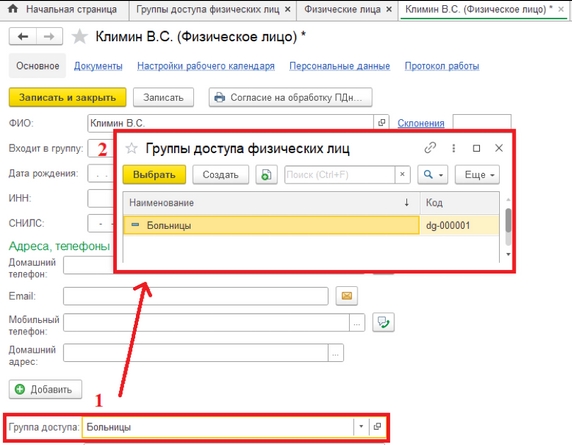
Task: Click the field right of Склонения link
Action: pyautogui.click(x=482, y=123)
